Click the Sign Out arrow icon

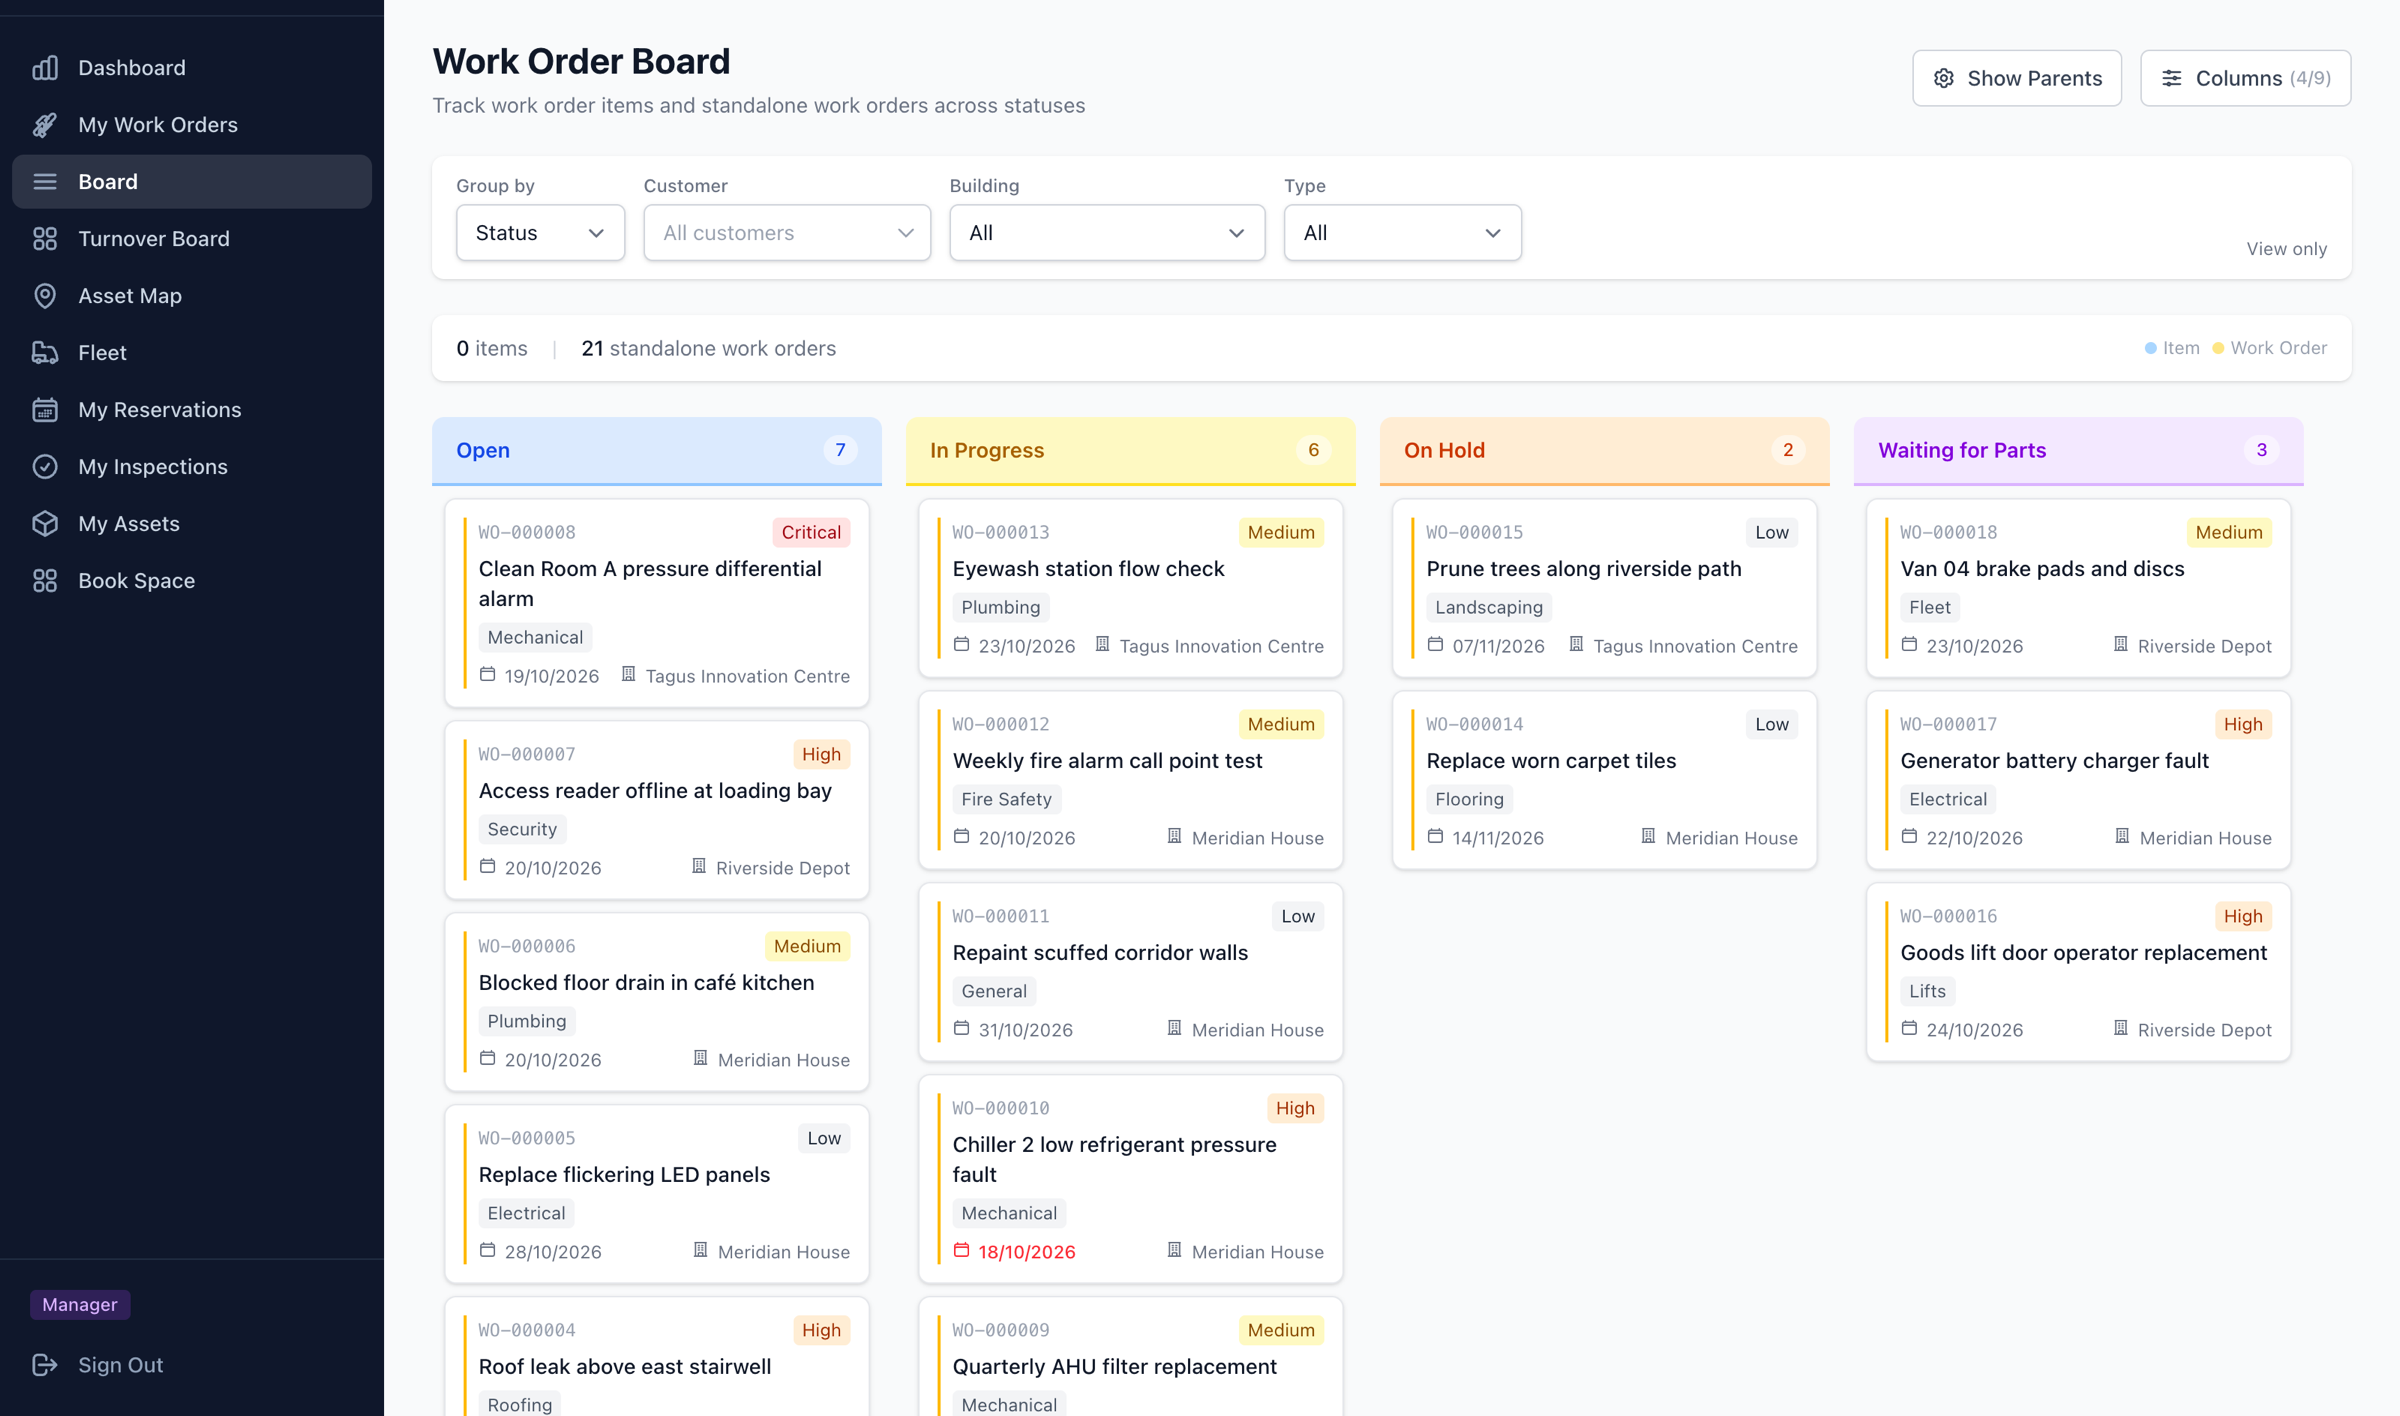click(45, 1365)
